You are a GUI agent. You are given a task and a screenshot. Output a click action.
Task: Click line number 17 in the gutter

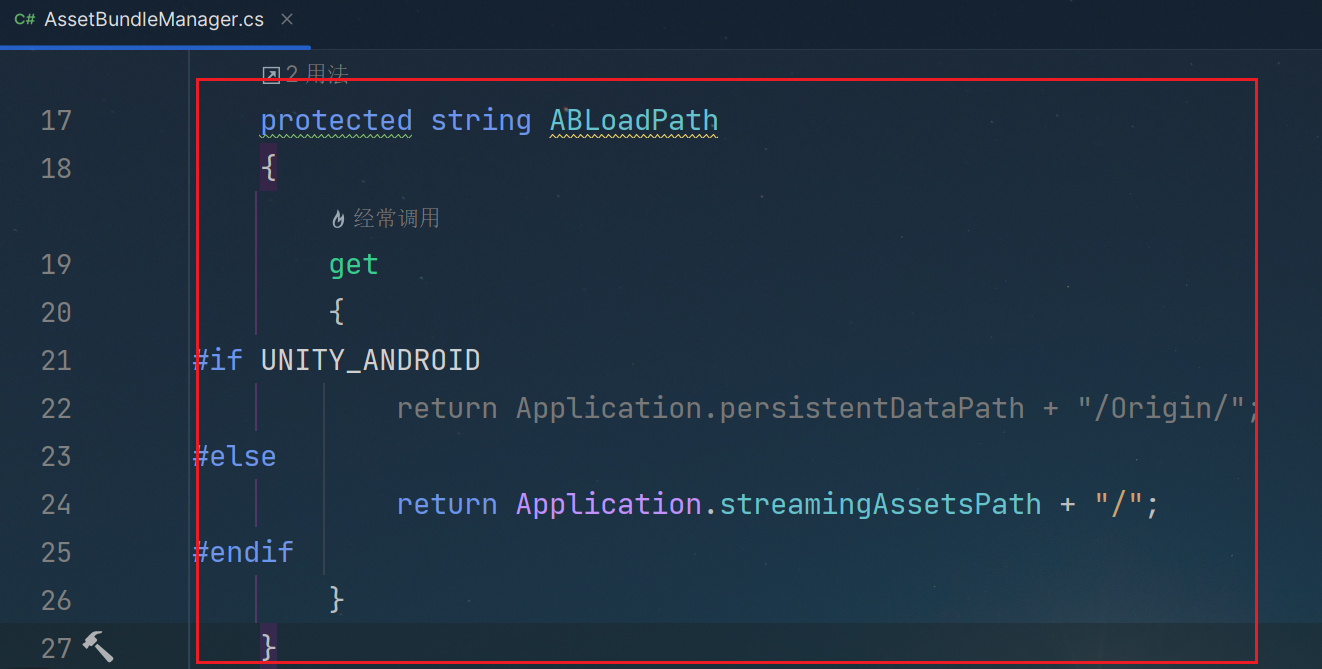click(x=56, y=121)
